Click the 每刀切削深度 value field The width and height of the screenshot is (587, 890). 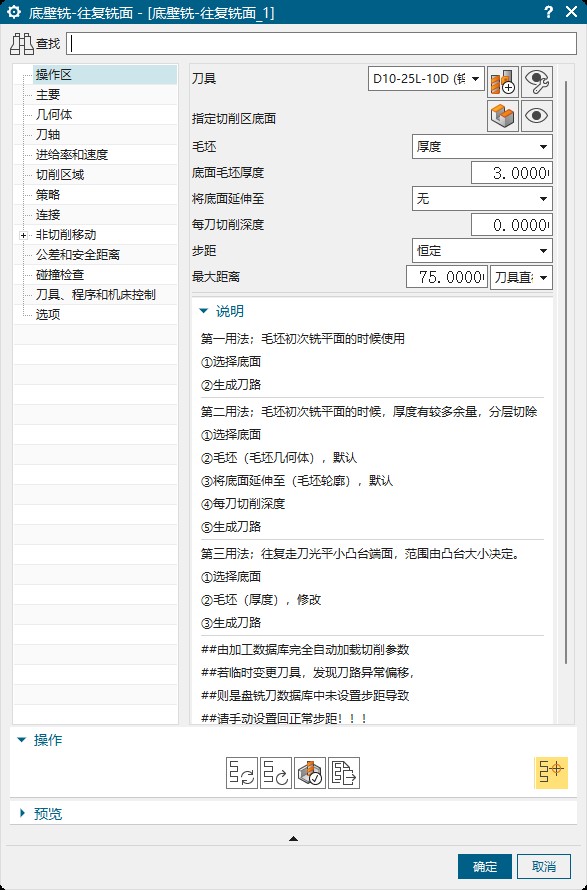tap(511, 225)
